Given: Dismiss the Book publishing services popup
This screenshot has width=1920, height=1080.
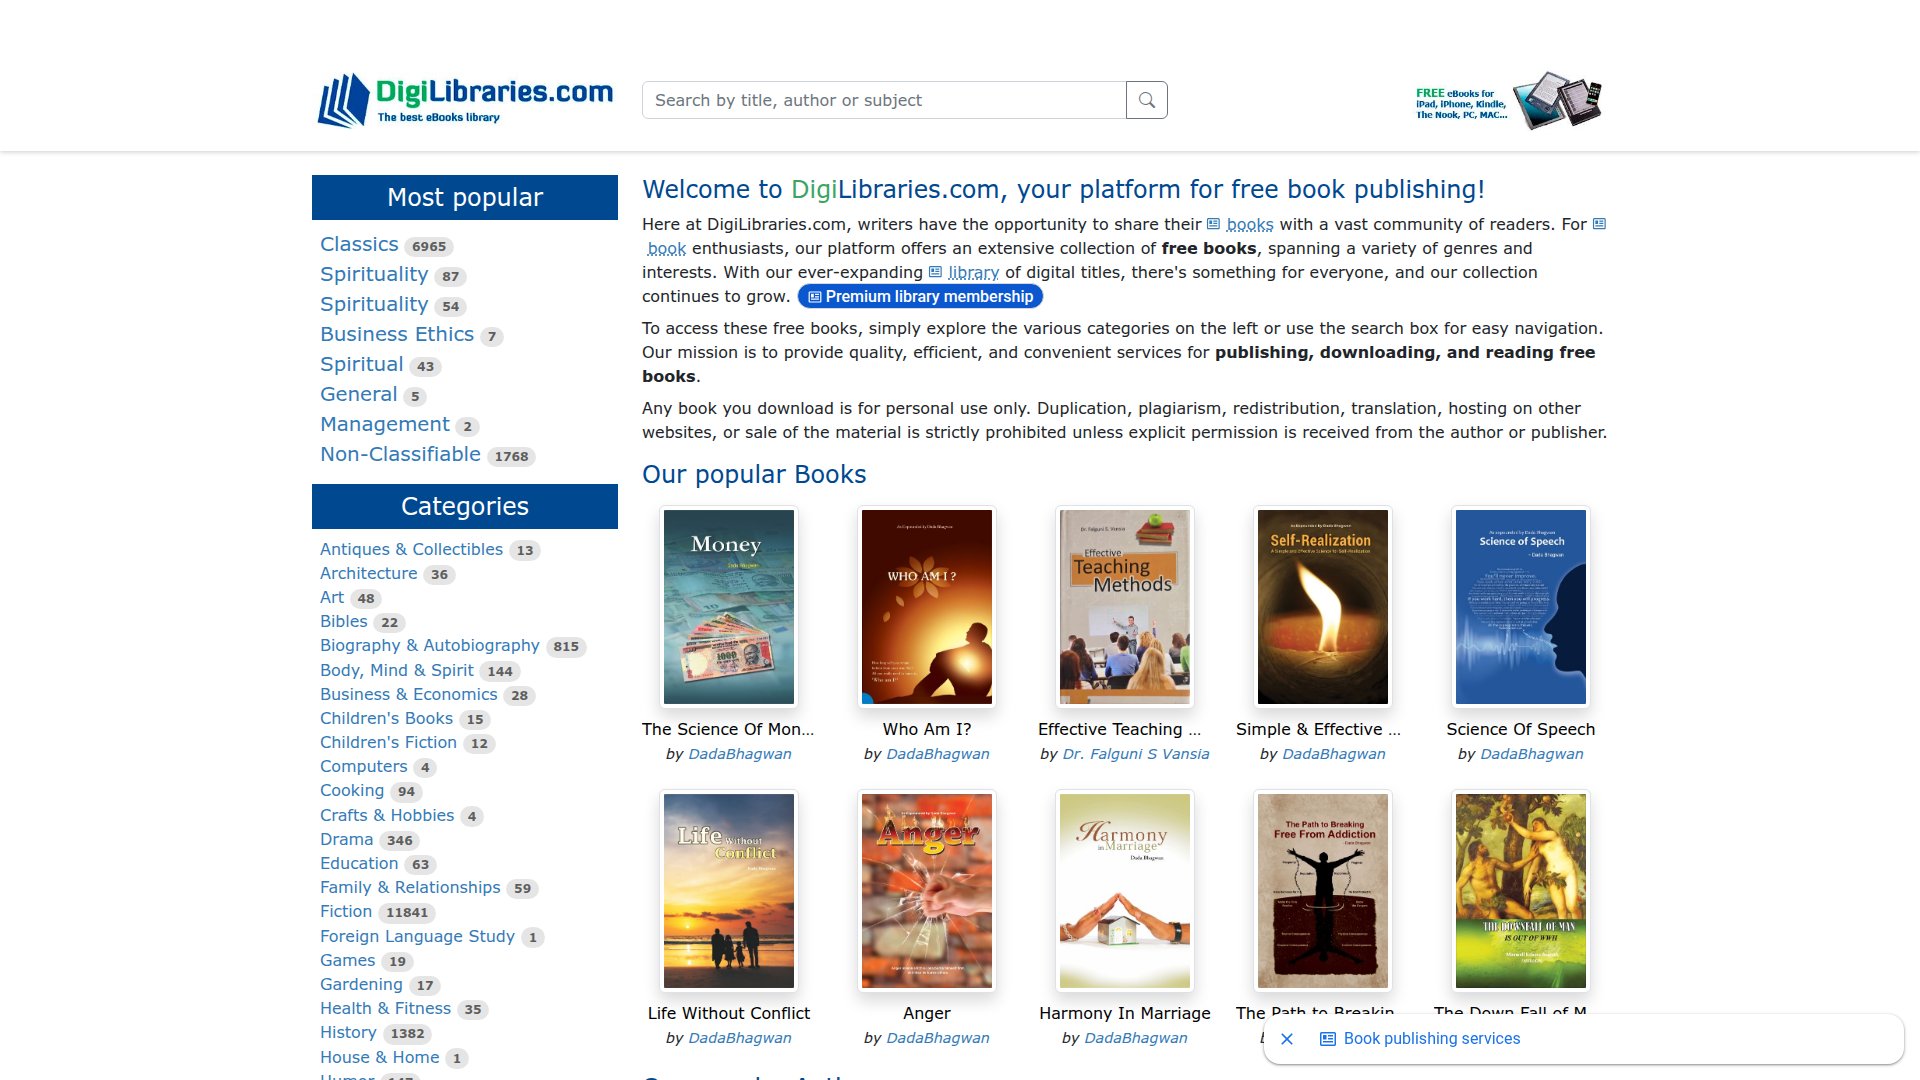Looking at the screenshot, I should (x=1287, y=1039).
